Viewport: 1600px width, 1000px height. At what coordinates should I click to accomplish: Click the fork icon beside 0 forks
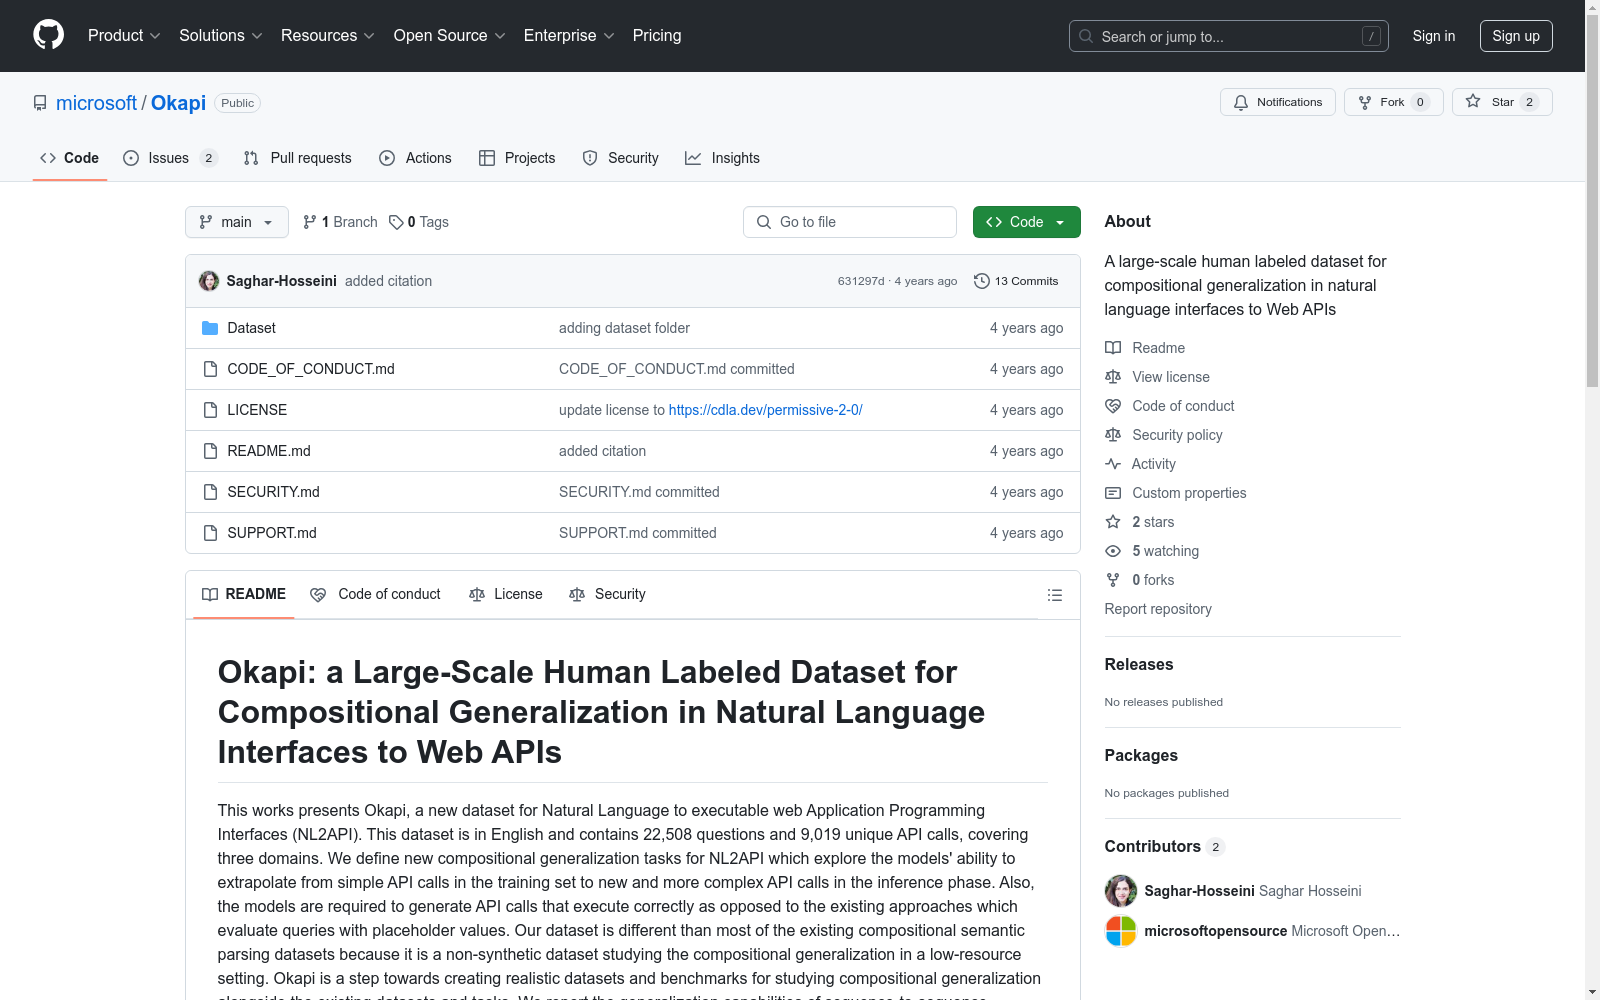click(x=1113, y=580)
